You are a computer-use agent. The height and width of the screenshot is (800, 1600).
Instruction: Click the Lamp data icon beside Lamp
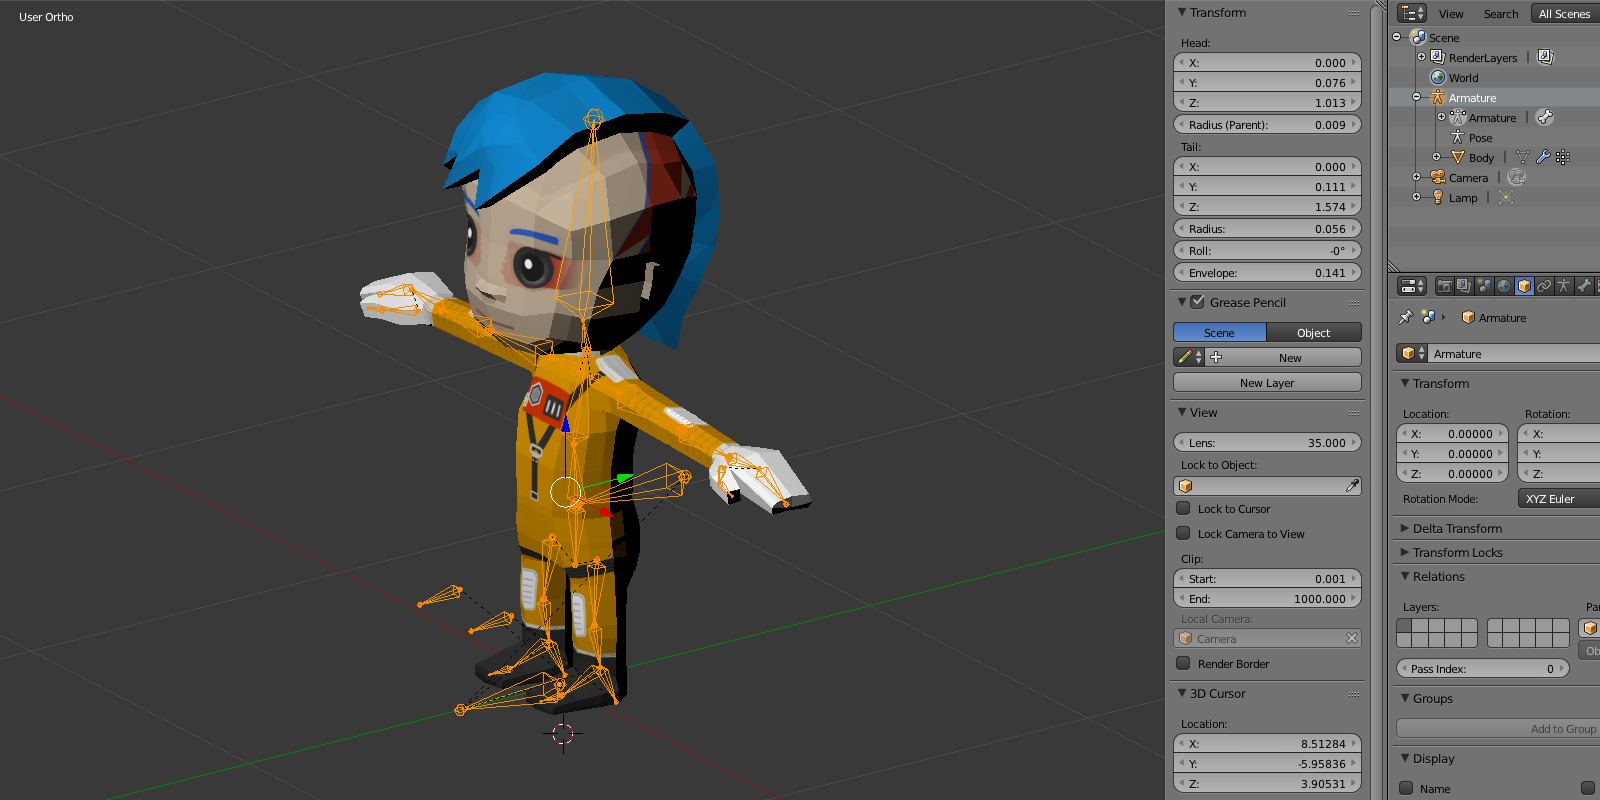tap(1506, 197)
